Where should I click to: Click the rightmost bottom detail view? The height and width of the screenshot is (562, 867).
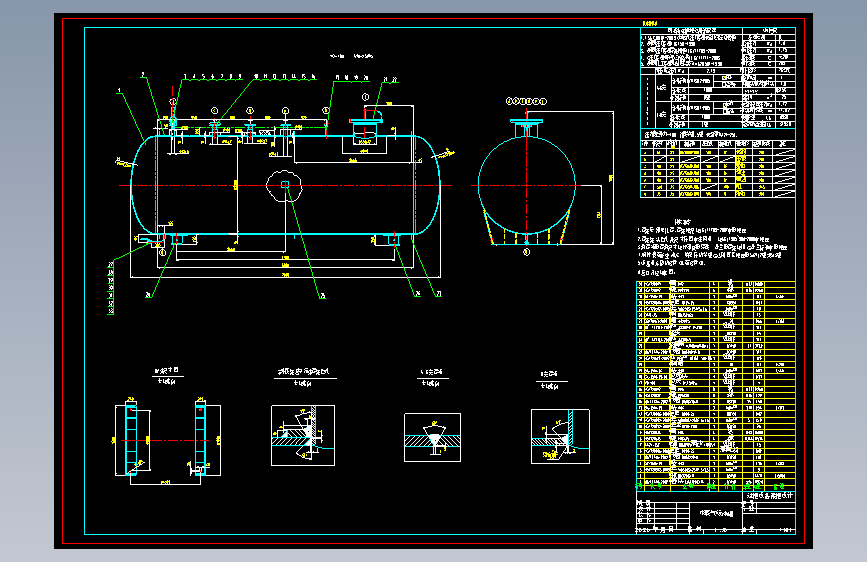pyautogui.click(x=560, y=436)
